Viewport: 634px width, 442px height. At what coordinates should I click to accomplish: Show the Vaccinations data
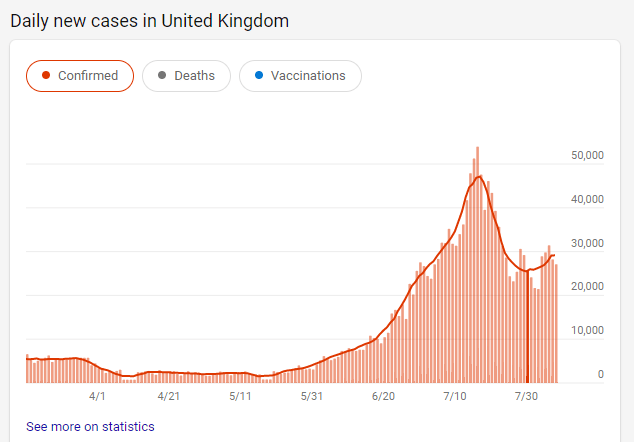300,76
